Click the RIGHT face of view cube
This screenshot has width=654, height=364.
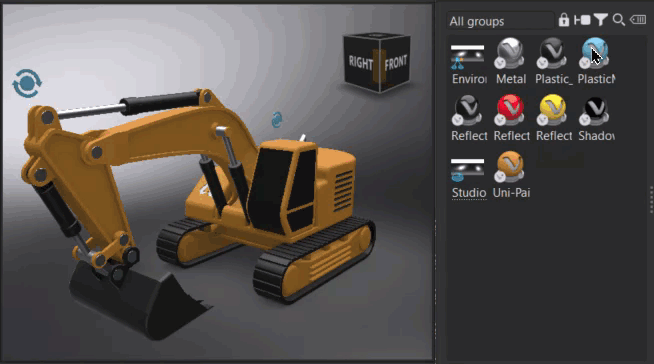click(x=361, y=63)
